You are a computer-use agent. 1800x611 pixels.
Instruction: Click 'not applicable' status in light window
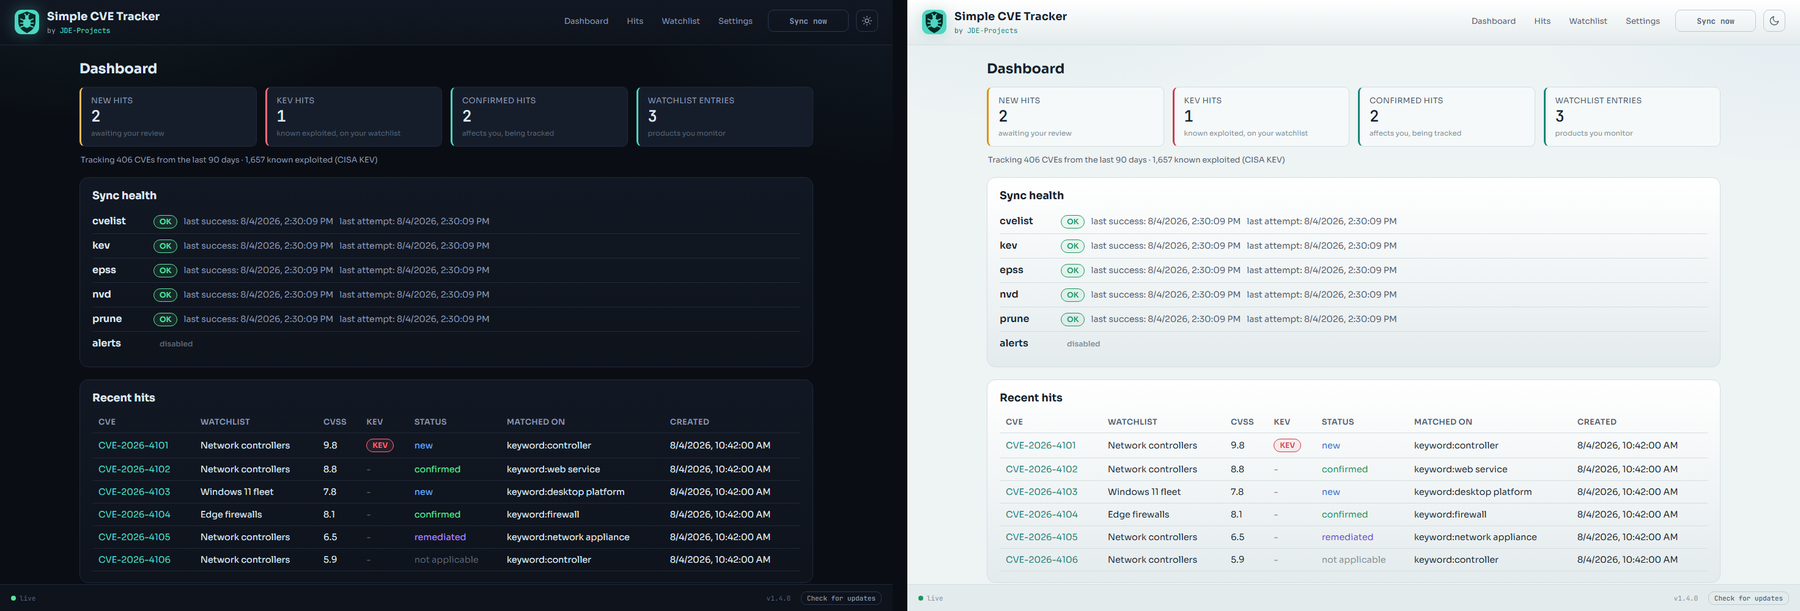1353,560
